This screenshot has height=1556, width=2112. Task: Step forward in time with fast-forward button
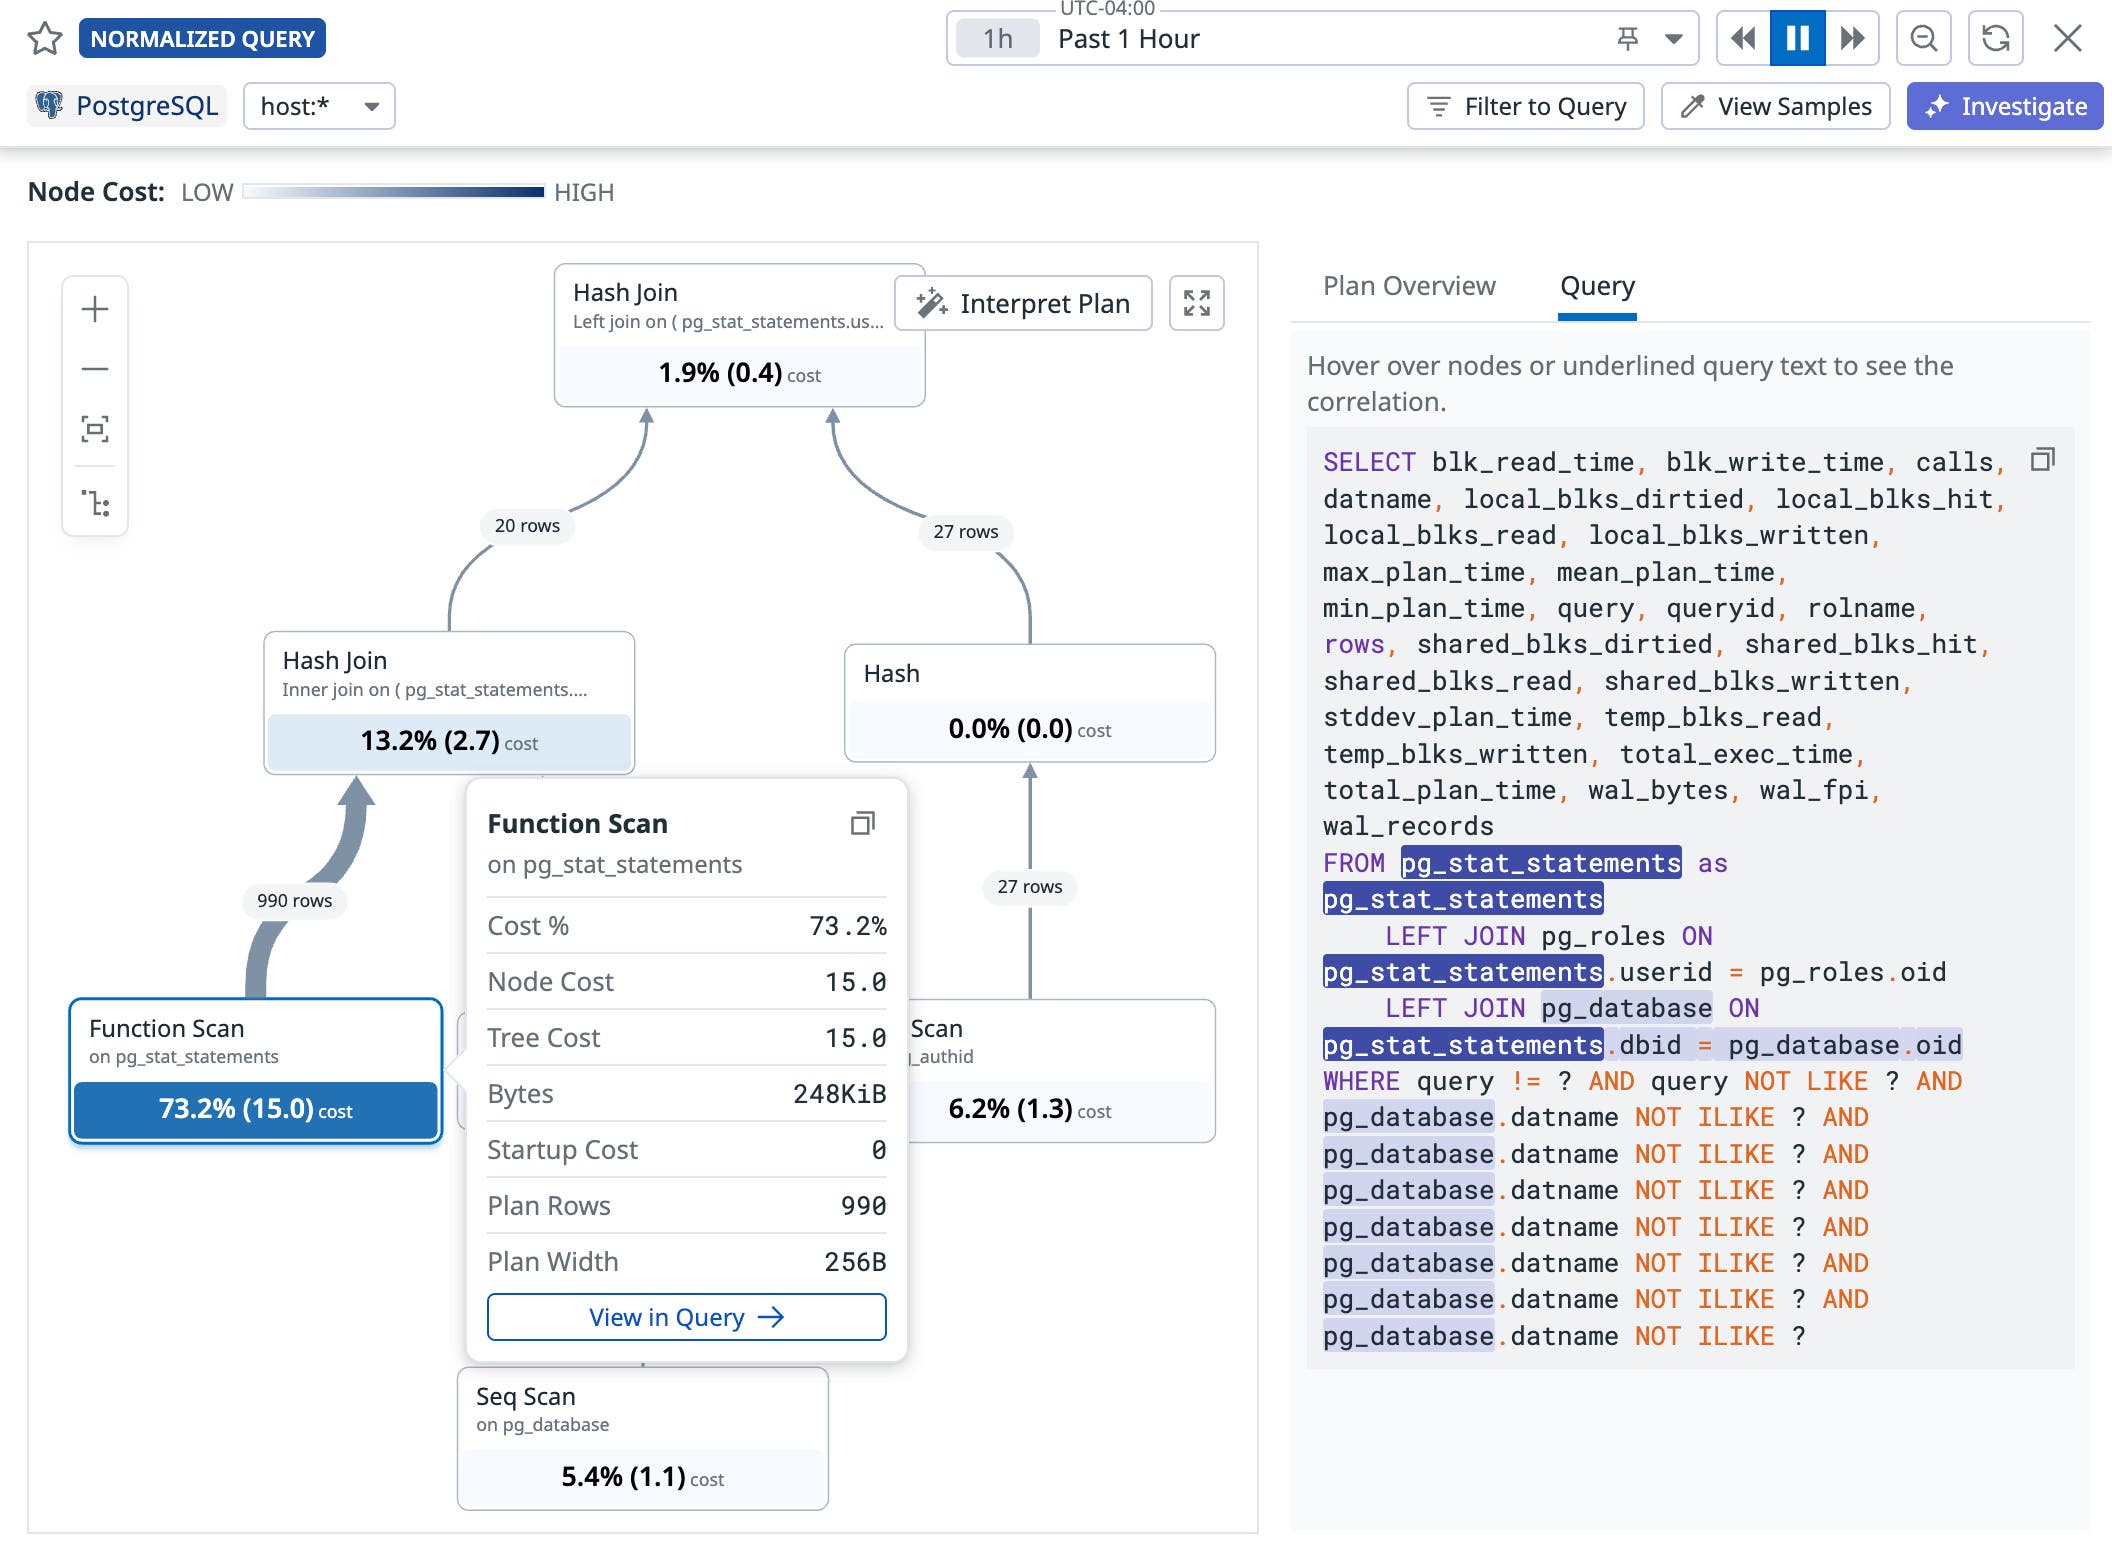pos(1852,39)
